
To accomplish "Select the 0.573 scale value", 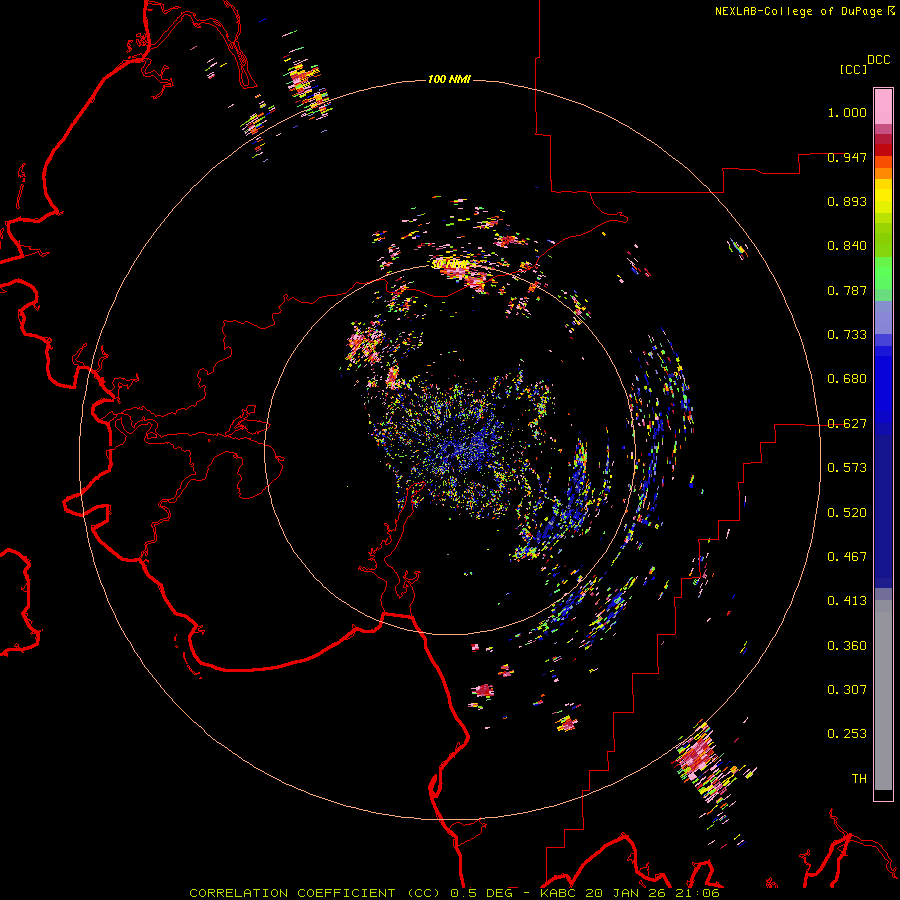I will click(847, 468).
